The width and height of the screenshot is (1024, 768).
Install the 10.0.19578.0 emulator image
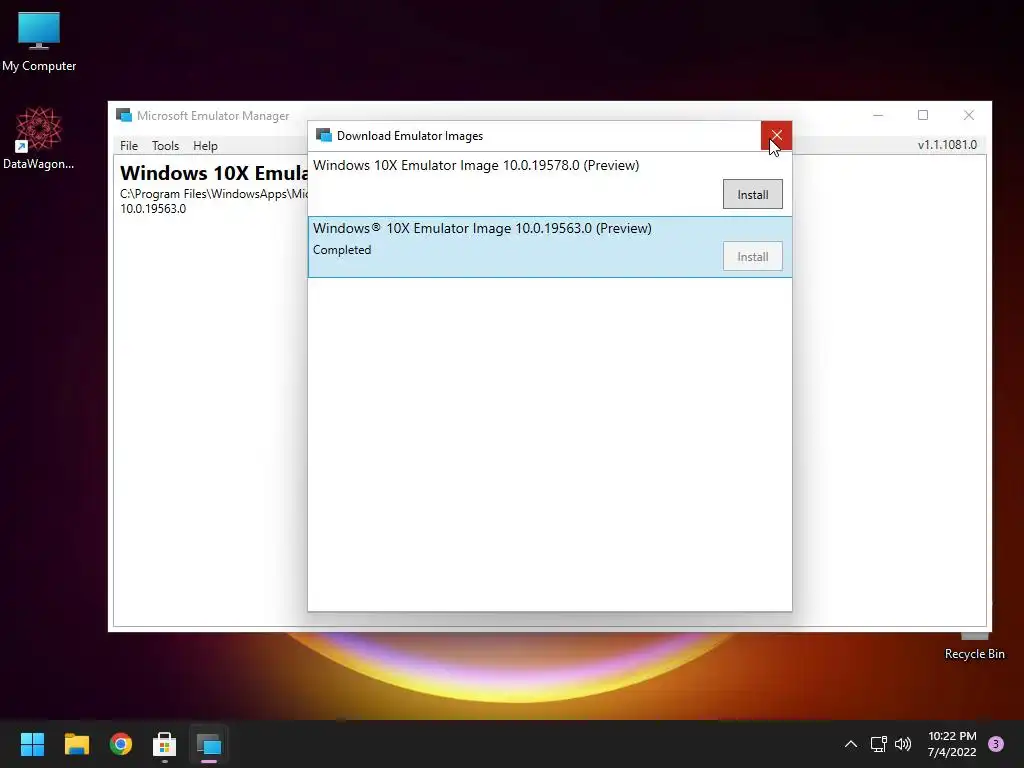point(752,195)
